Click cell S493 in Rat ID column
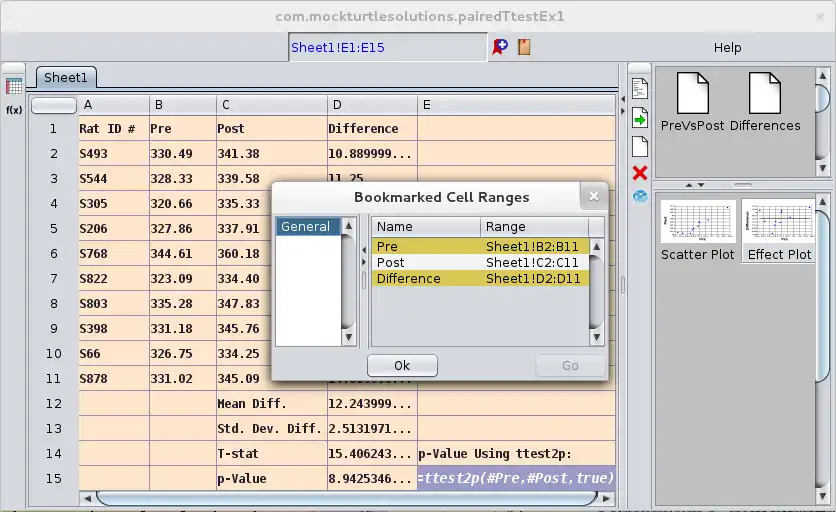Image resolution: width=836 pixels, height=512 pixels. 114,154
